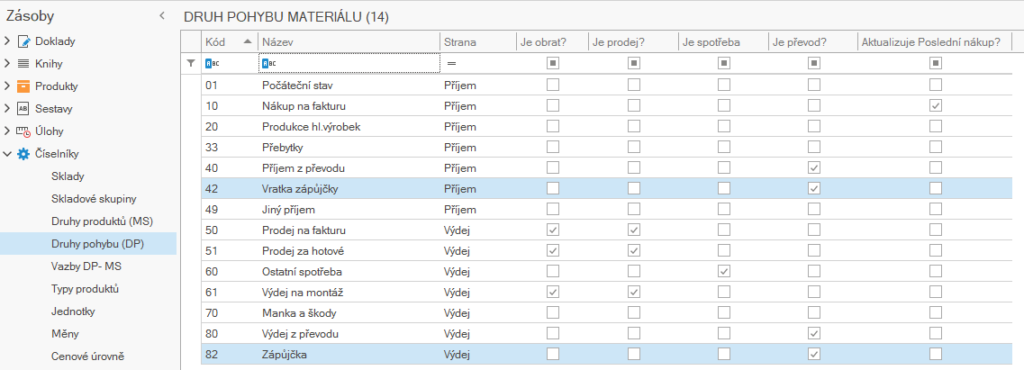
Task: Collapse the Číselníky tree section
Action: 7,154
